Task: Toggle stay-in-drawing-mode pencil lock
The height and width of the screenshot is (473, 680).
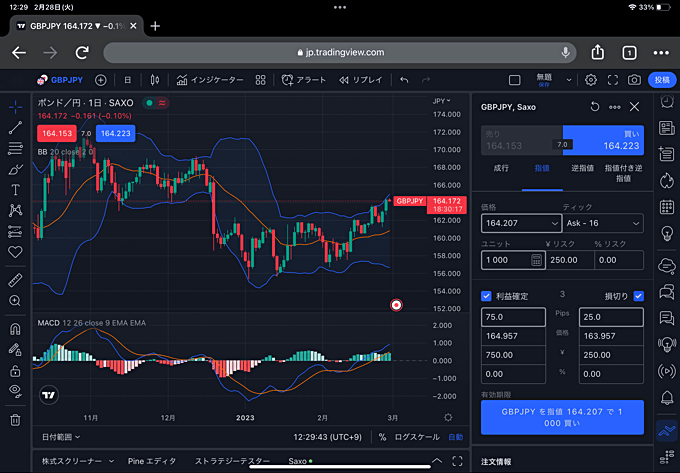Action: (15, 349)
